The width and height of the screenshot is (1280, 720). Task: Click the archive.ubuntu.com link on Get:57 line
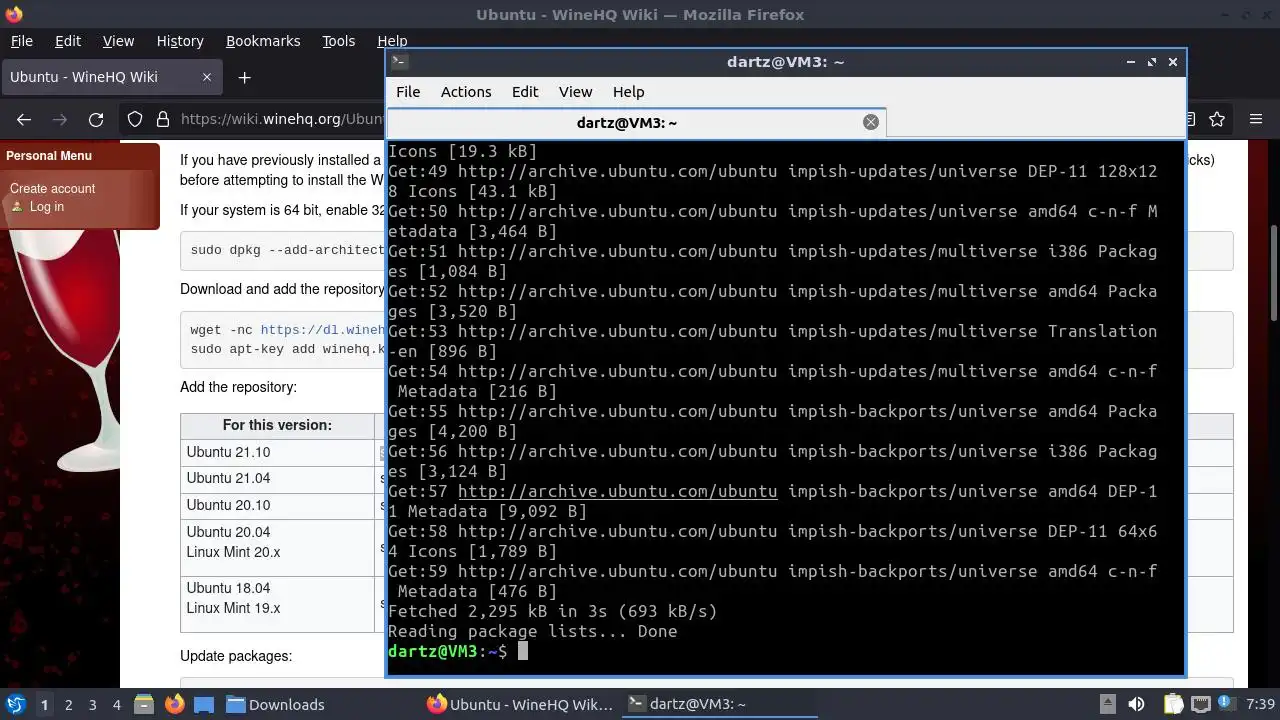pos(617,491)
